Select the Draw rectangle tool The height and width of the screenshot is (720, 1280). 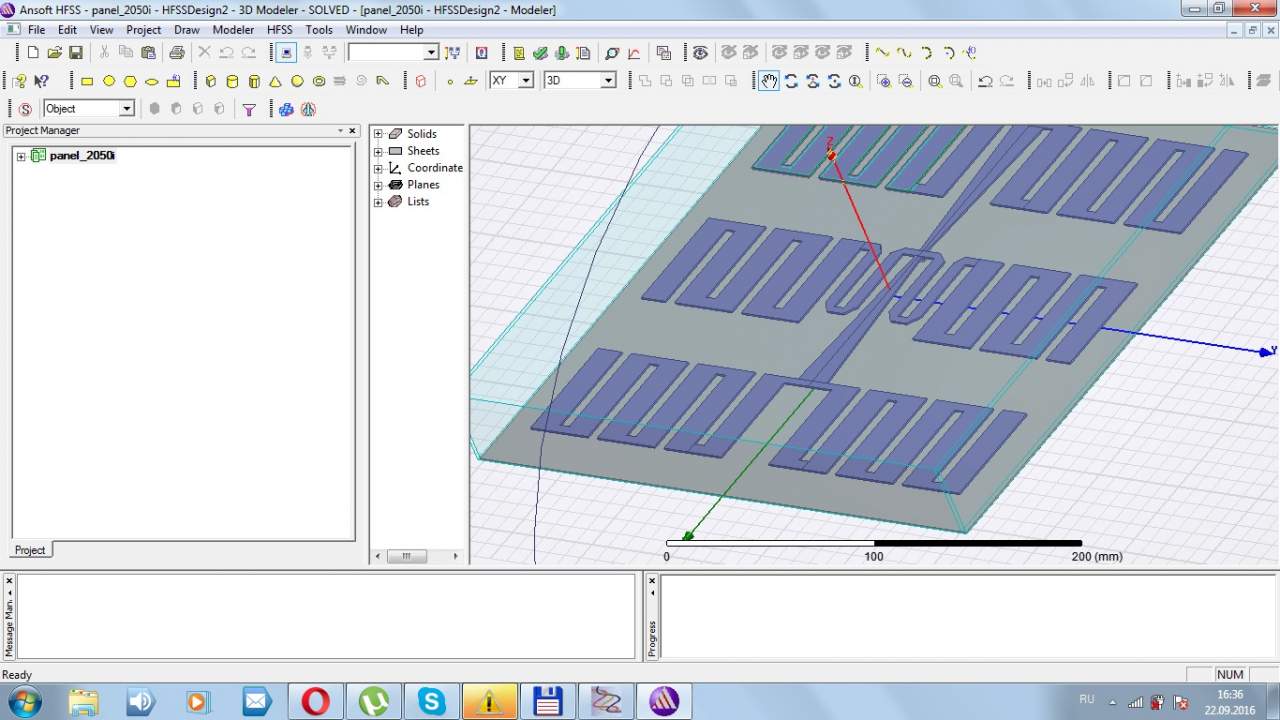pyautogui.click(x=87, y=81)
